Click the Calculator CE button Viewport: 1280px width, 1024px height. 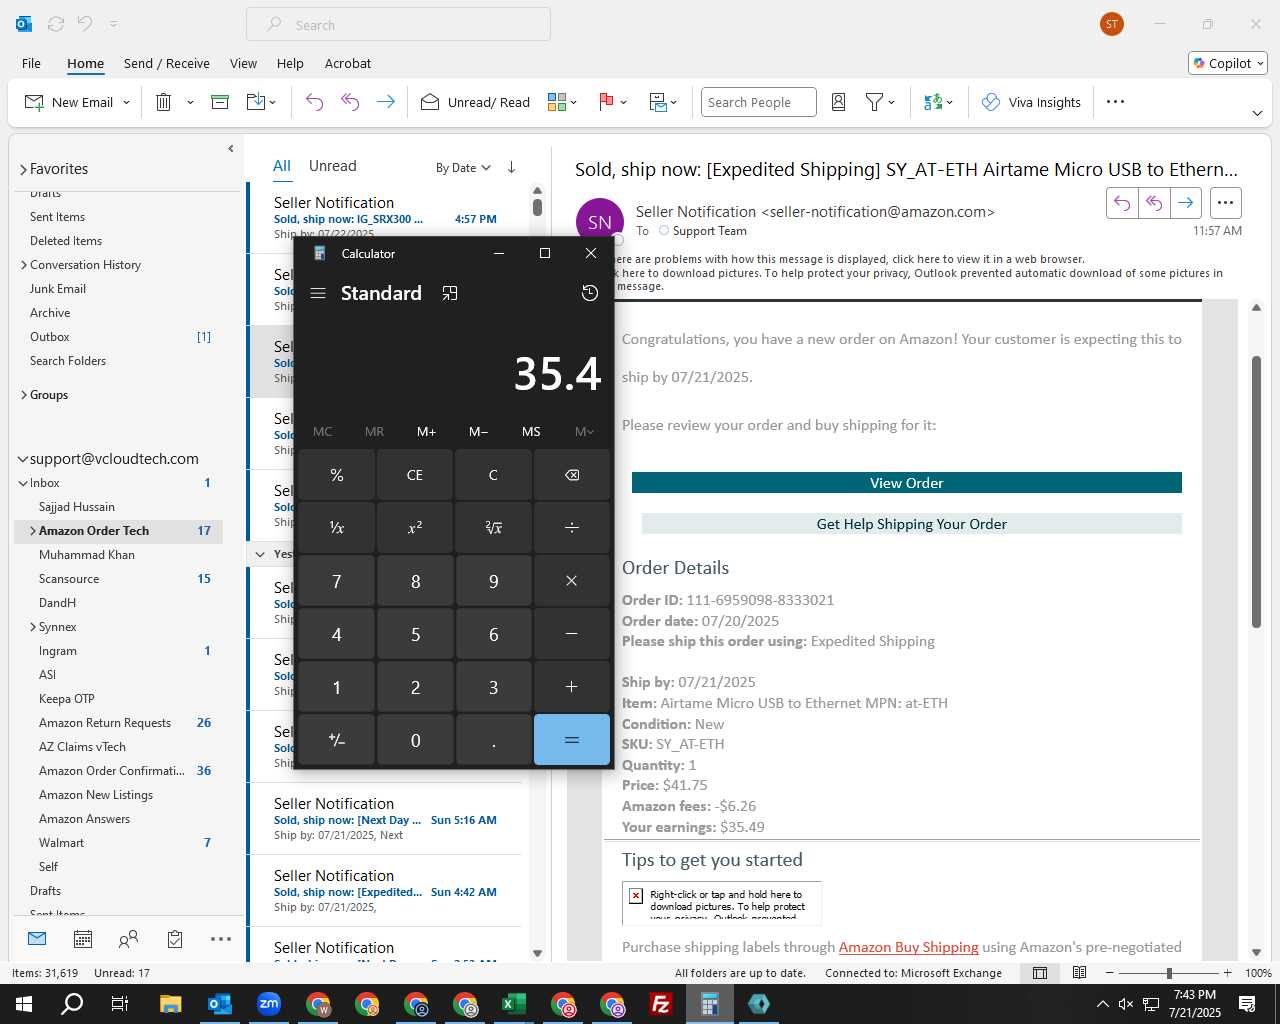point(415,475)
